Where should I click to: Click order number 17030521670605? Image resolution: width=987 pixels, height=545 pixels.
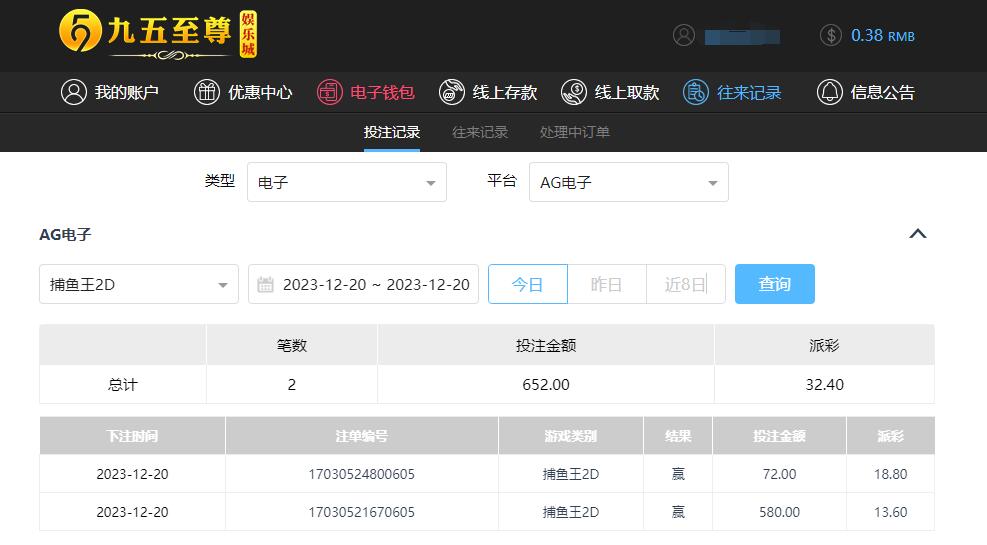coord(361,512)
